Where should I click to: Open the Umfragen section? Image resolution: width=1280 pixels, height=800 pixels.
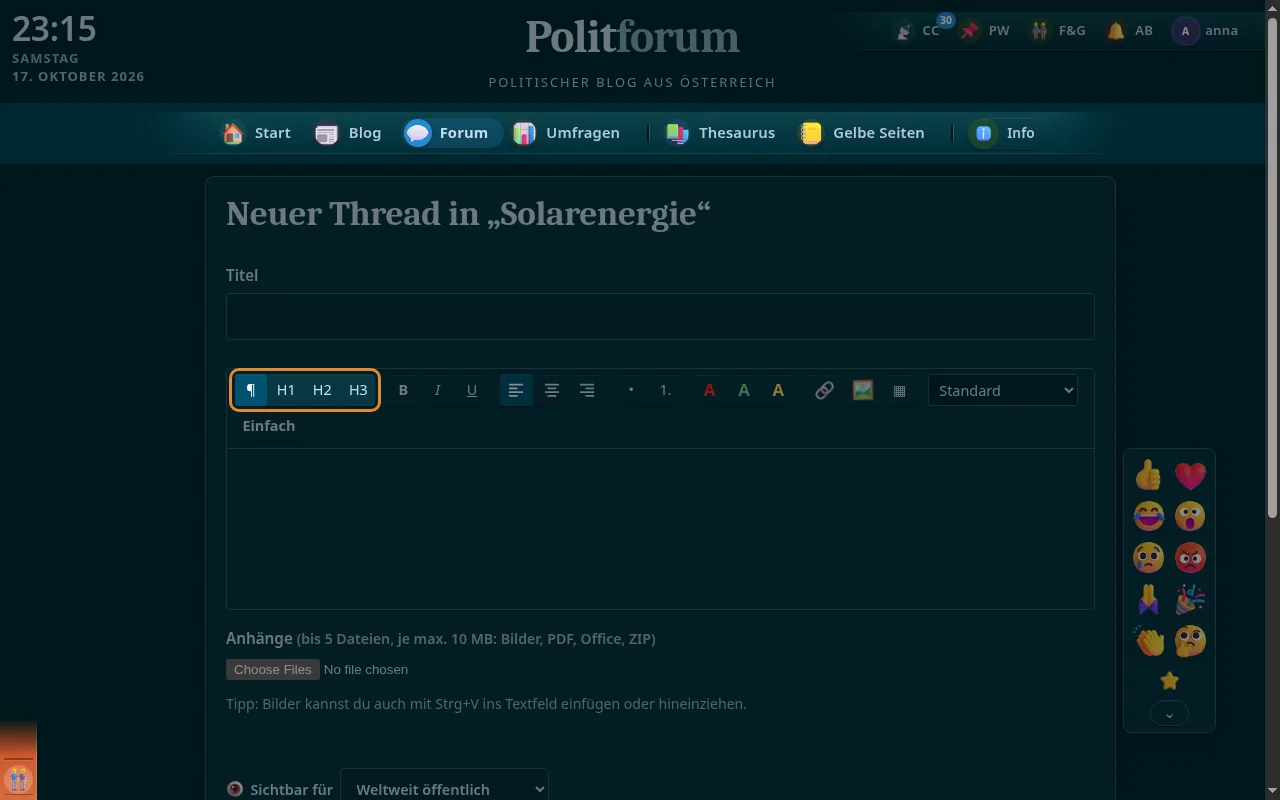point(566,133)
